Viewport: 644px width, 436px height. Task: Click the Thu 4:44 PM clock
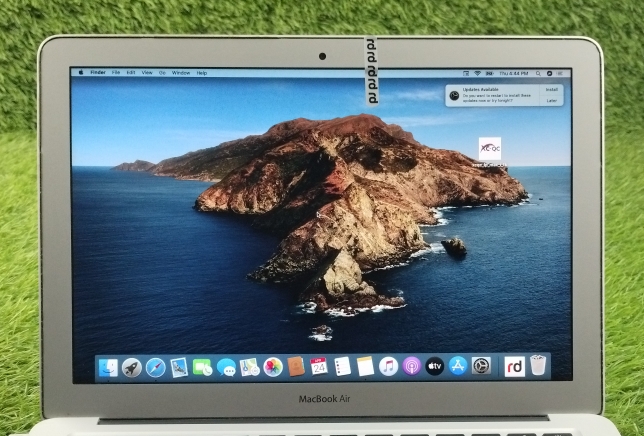click(x=513, y=73)
